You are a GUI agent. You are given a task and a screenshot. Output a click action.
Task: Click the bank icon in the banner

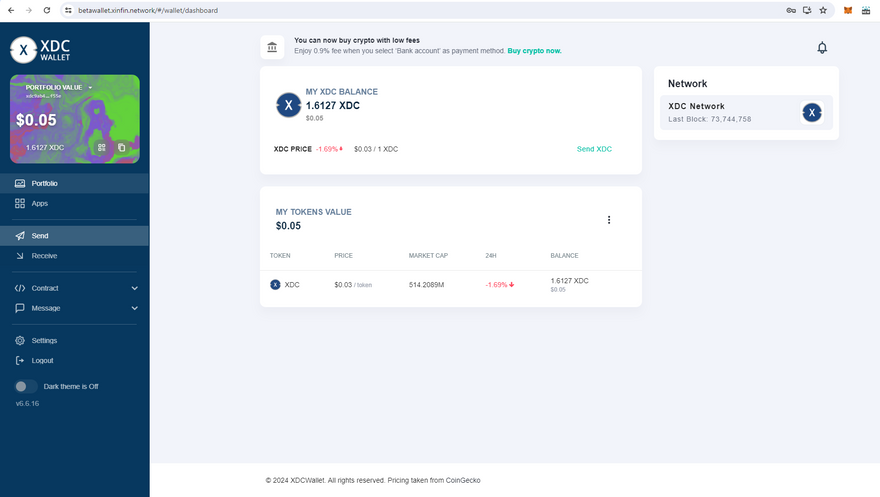[273, 47]
